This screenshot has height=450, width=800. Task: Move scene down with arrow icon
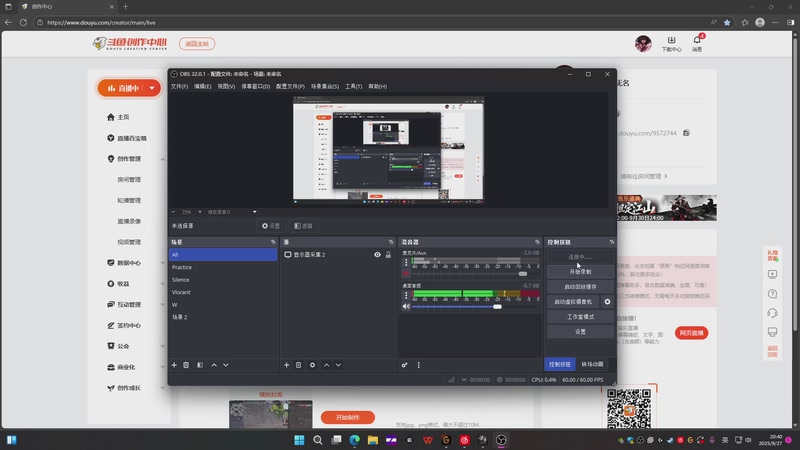coord(226,365)
